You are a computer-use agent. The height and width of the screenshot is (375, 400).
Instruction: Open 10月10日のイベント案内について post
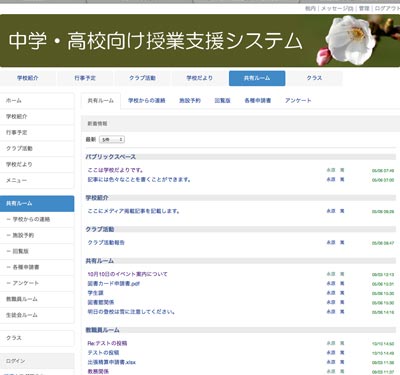coord(128,274)
